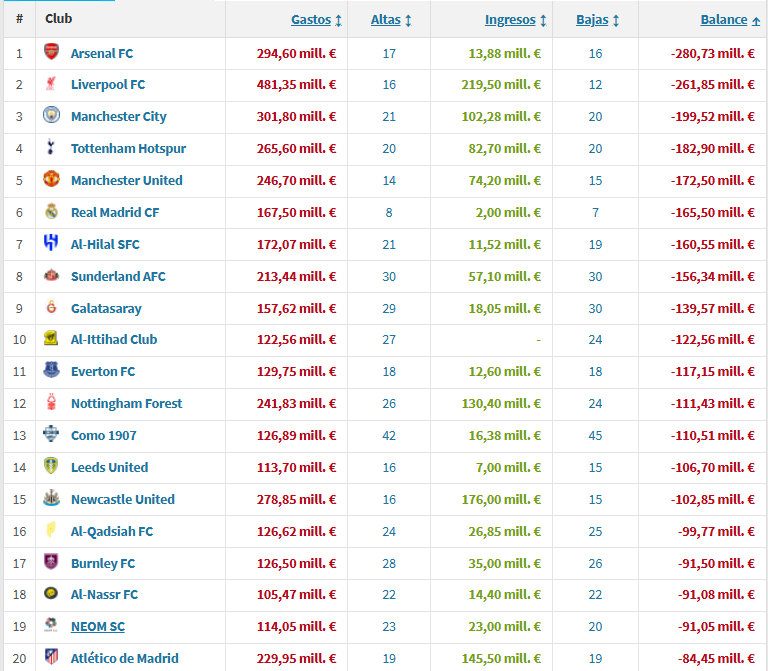Click the Al-Nassr FC crest icon

click(51, 593)
